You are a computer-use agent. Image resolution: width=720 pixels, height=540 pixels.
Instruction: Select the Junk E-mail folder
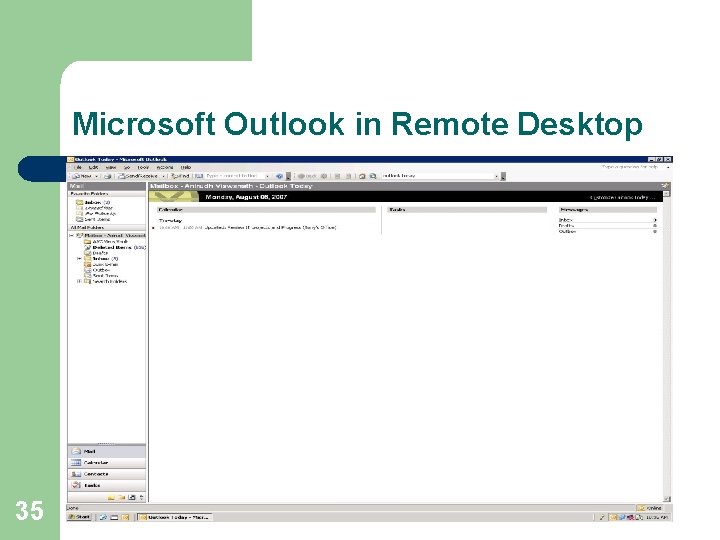(101, 264)
